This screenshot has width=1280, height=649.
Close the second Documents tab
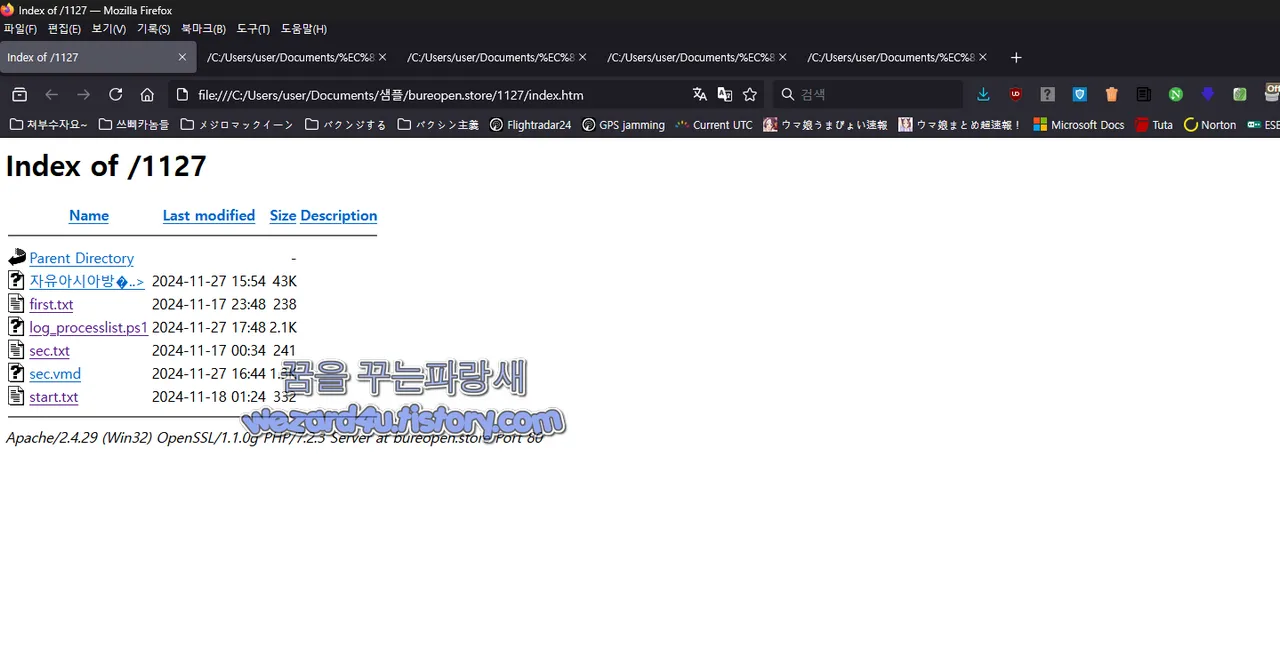[582, 58]
